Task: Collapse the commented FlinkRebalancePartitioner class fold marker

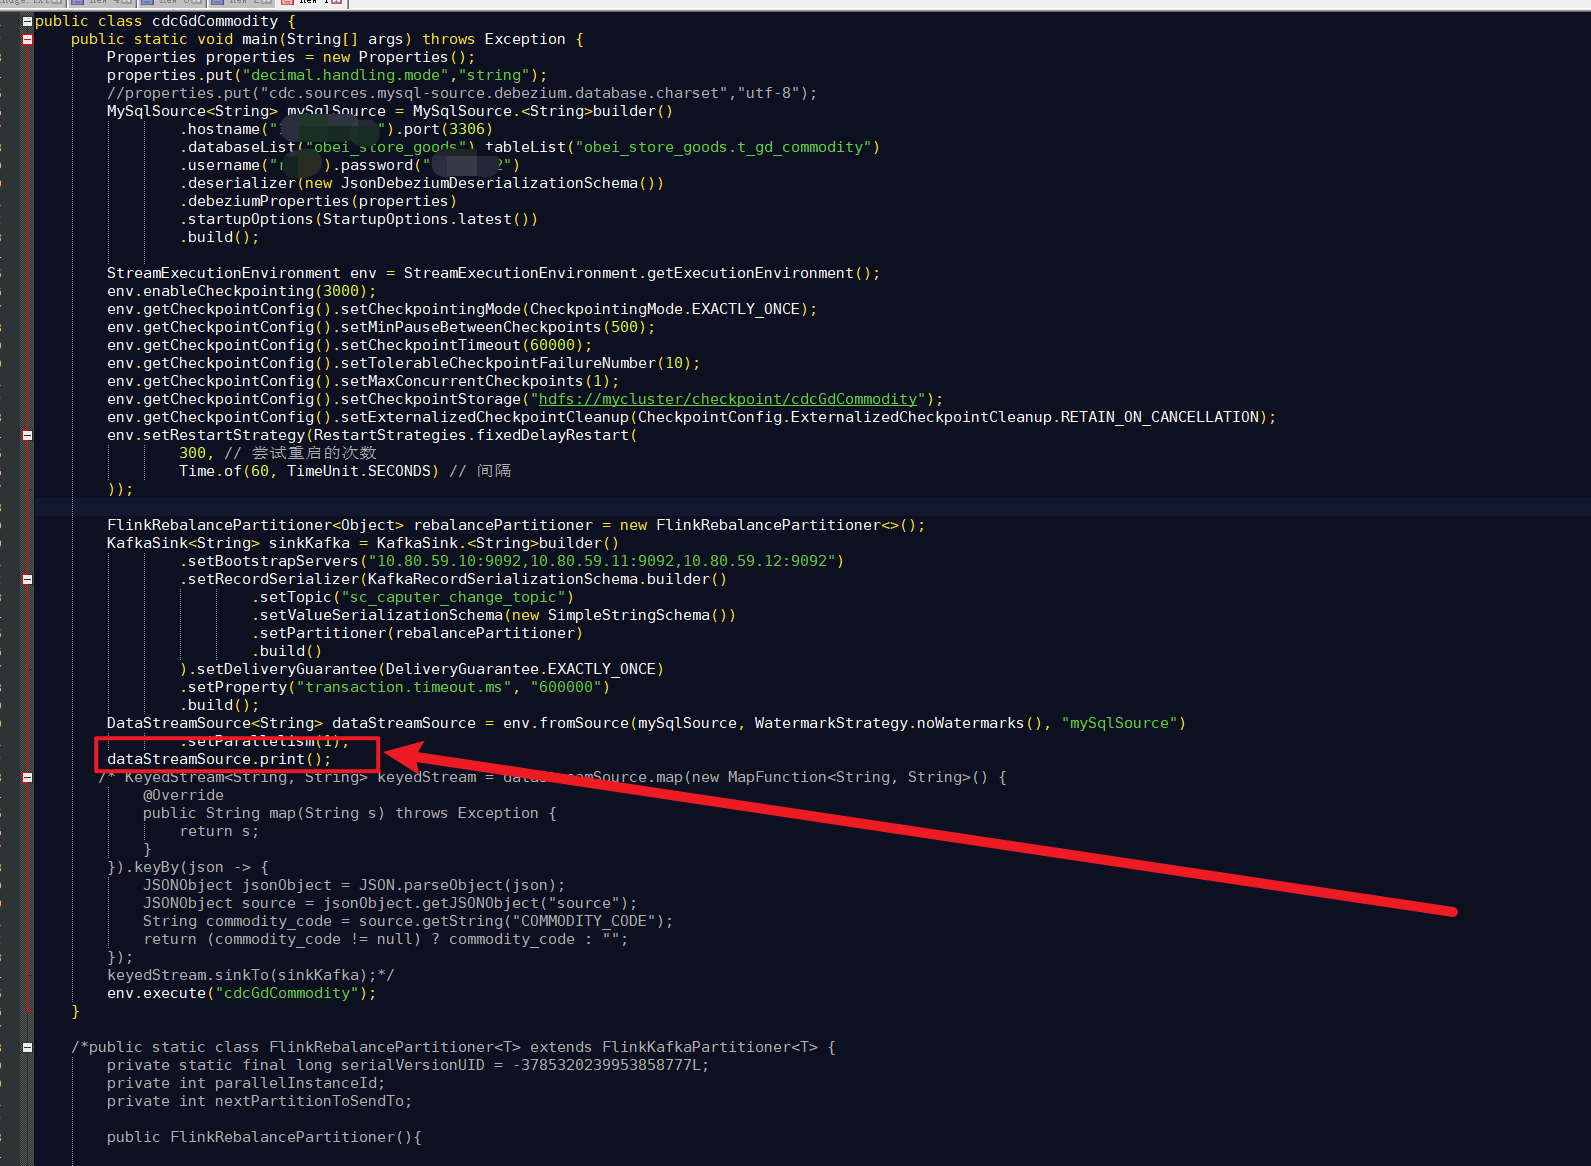Action: [x=28, y=1047]
